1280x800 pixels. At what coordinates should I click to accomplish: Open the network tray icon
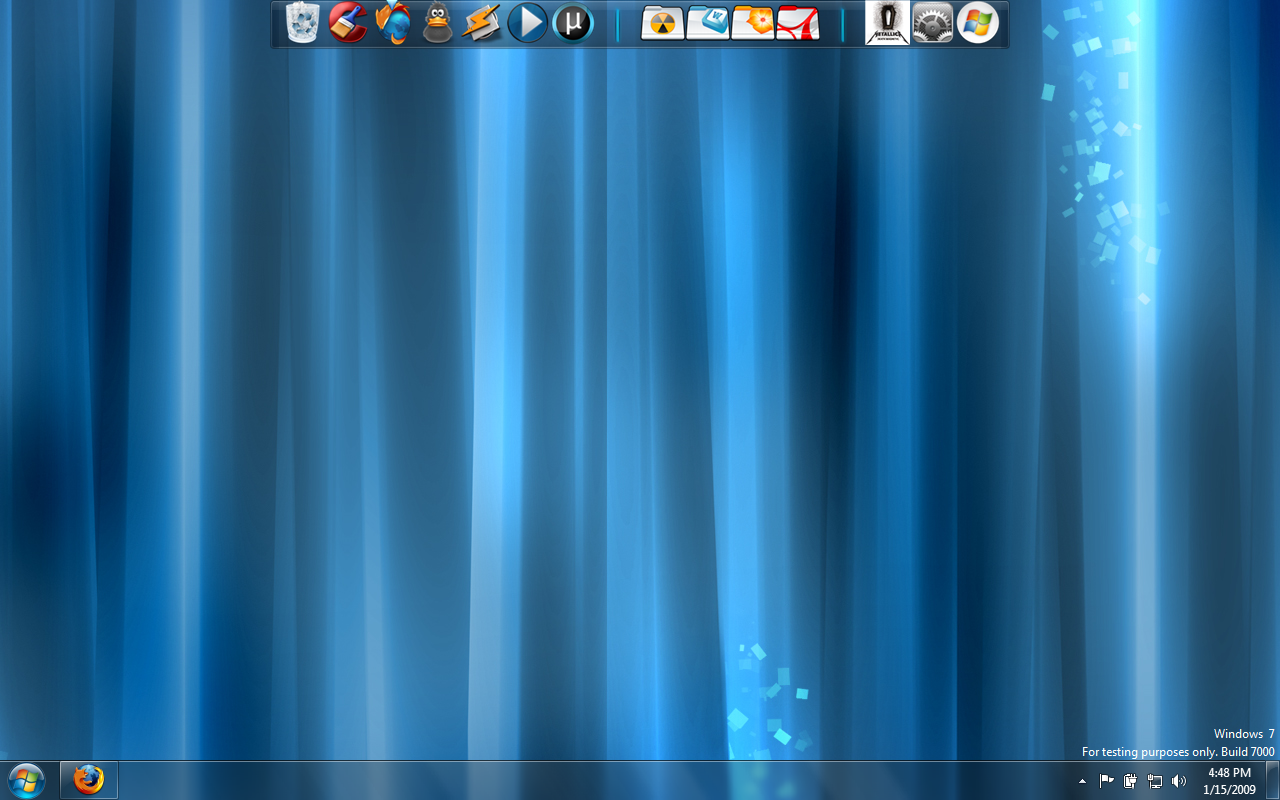[x=1155, y=781]
